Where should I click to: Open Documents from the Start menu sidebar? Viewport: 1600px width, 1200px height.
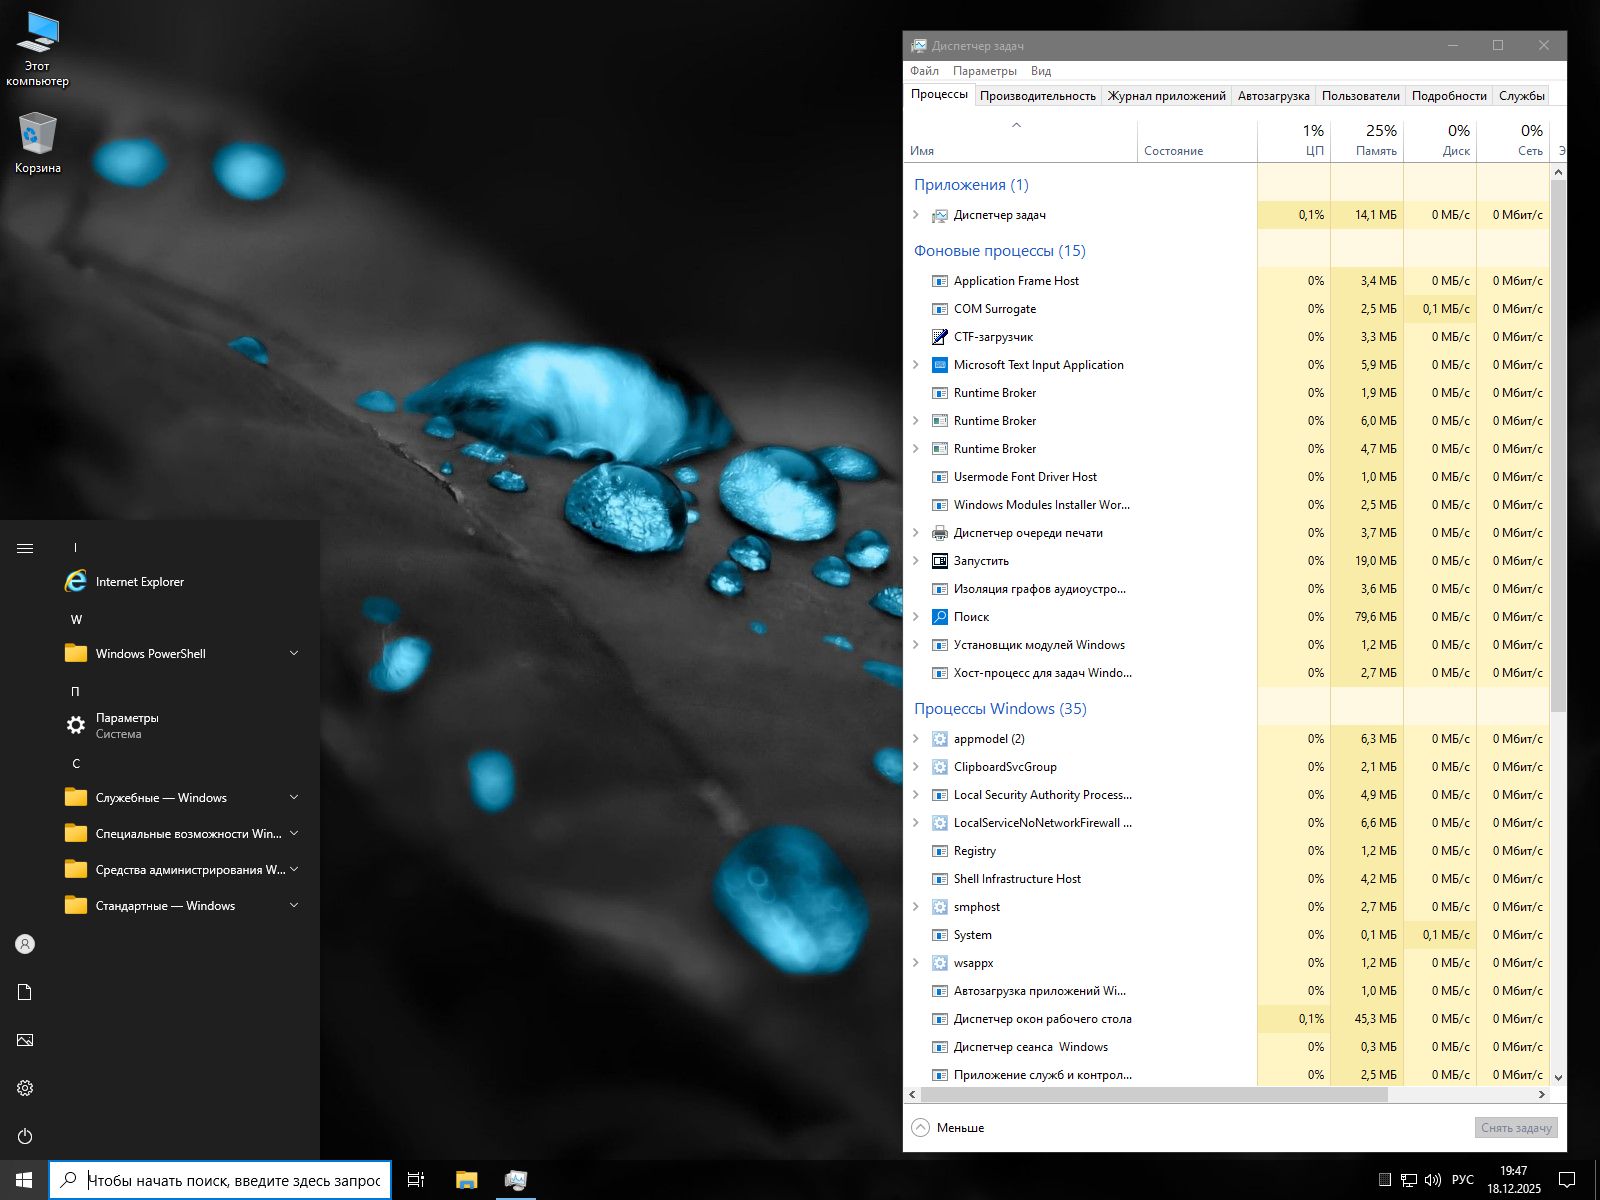(x=24, y=991)
